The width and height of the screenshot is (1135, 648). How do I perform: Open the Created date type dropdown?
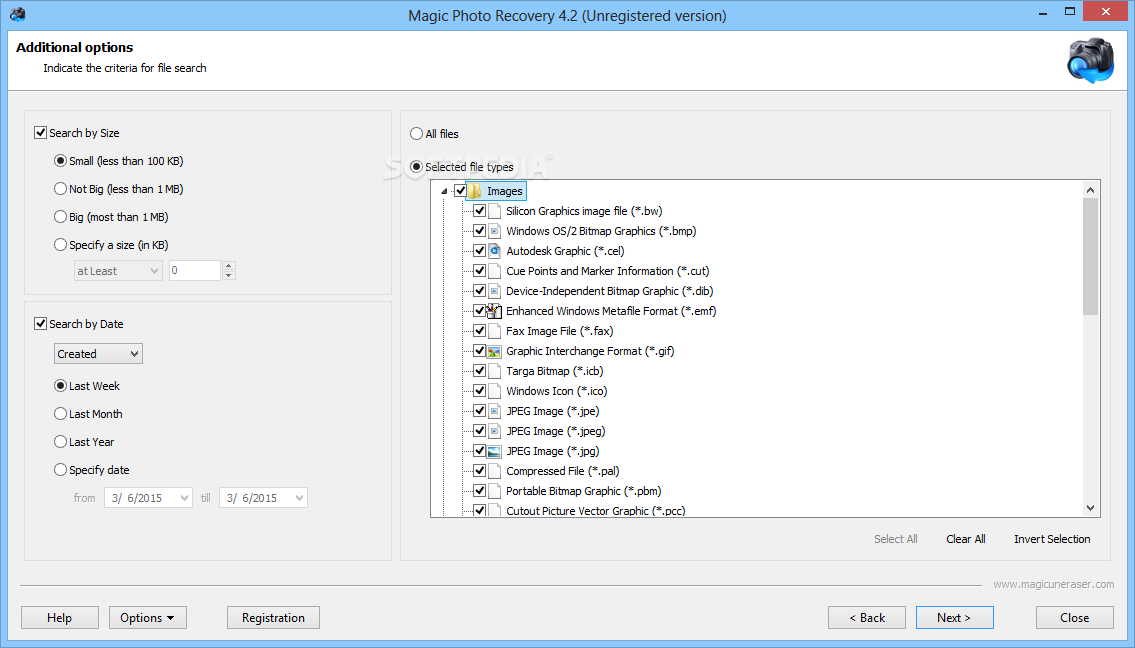[x=98, y=354]
